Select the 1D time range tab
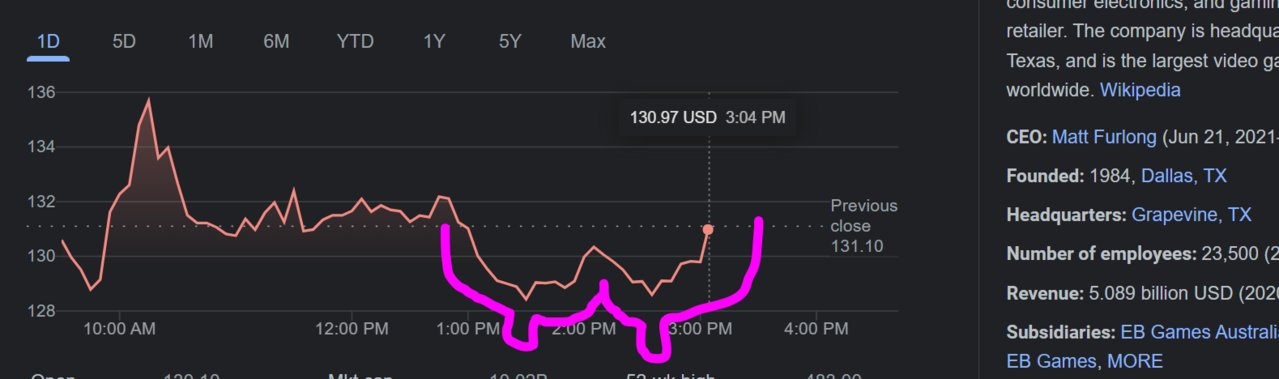 tap(48, 42)
